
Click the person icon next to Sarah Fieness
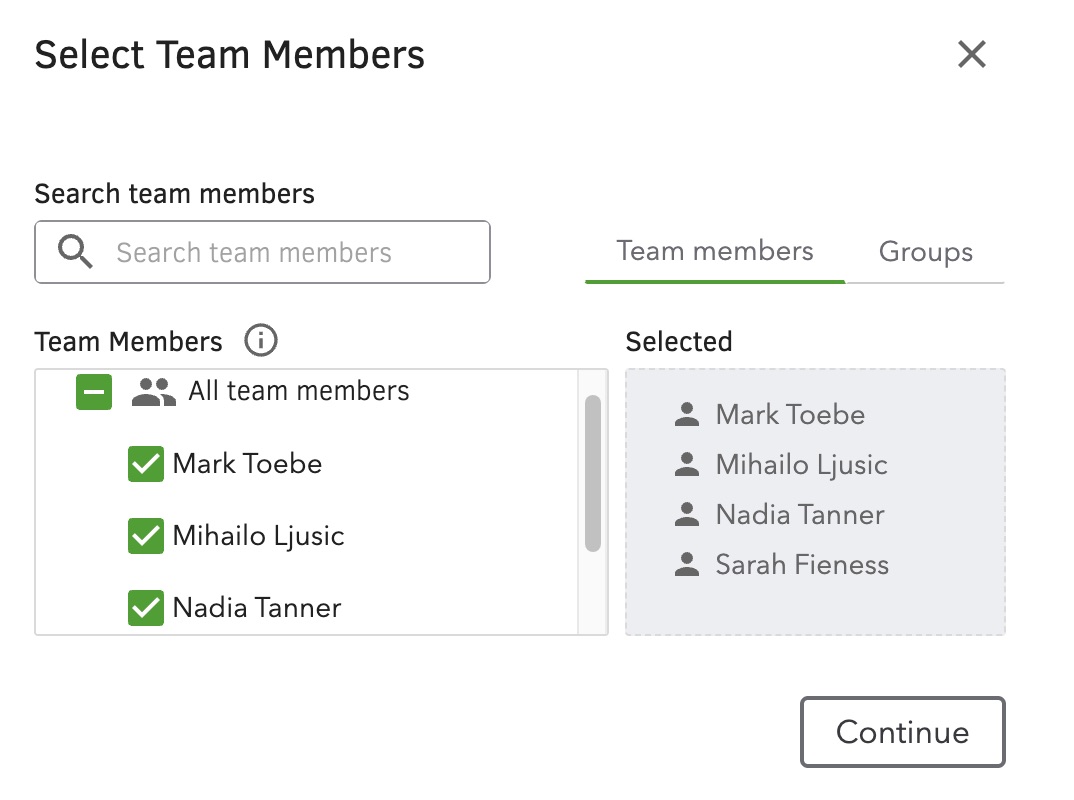click(687, 564)
